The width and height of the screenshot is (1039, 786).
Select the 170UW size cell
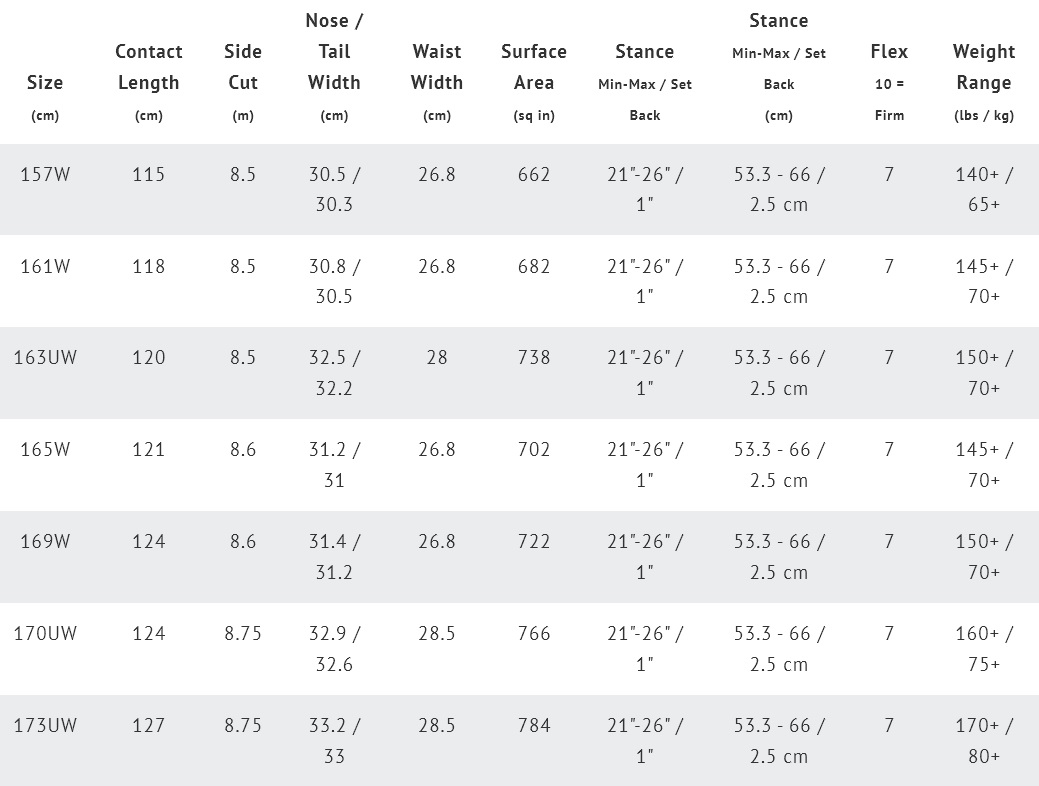tap(45, 634)
